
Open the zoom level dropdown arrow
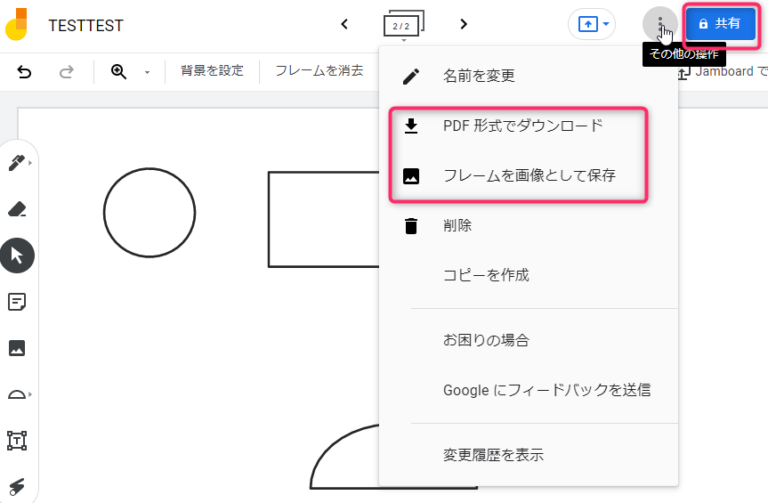(146, 72)
